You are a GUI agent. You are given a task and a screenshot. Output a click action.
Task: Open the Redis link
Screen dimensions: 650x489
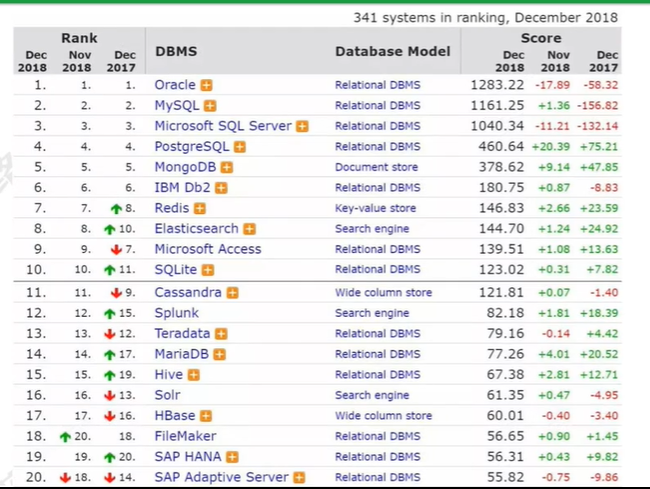click(172, 208)
